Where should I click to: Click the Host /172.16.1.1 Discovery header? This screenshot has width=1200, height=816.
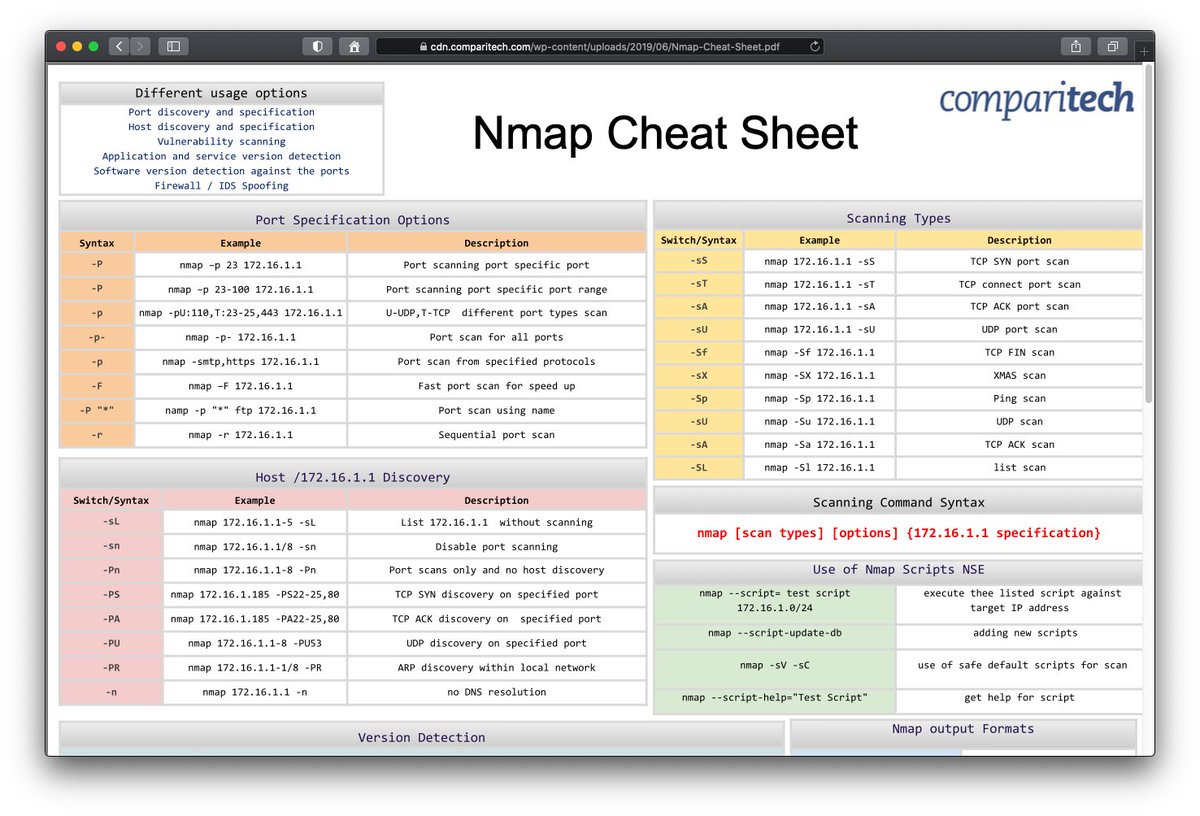352,477
